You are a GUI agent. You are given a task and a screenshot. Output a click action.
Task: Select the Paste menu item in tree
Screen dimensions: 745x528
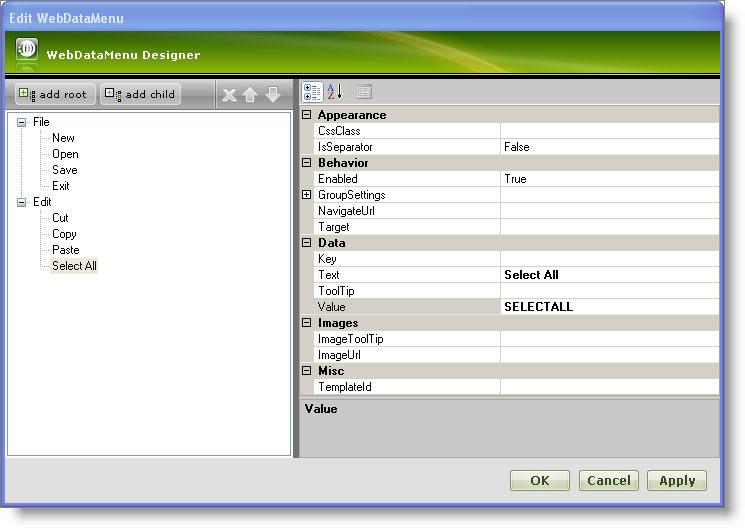[x=66, y=250]
